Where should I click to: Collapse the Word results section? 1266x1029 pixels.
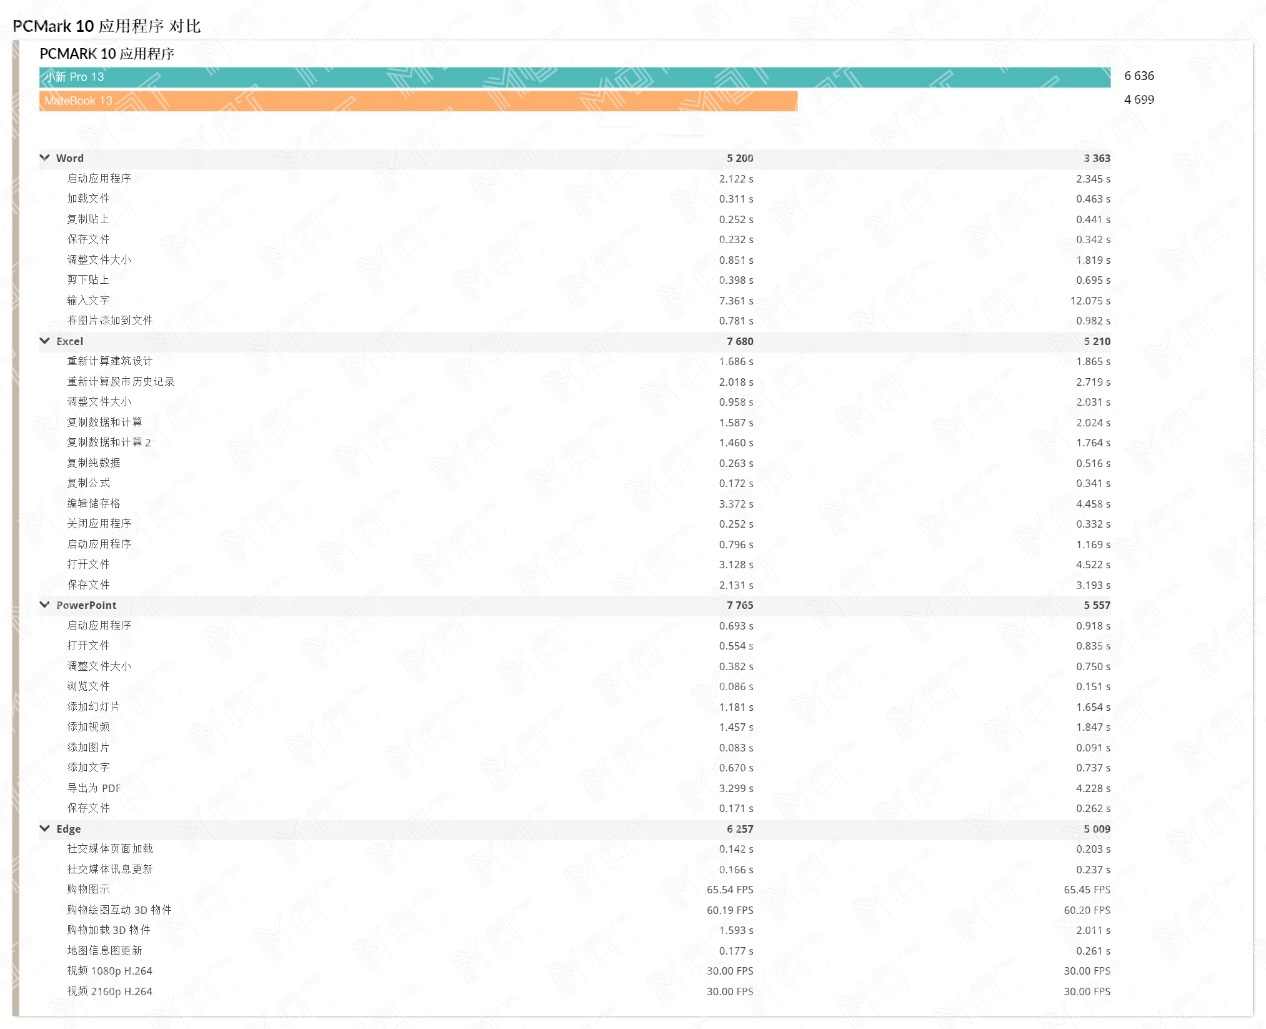tap(45, 158)
